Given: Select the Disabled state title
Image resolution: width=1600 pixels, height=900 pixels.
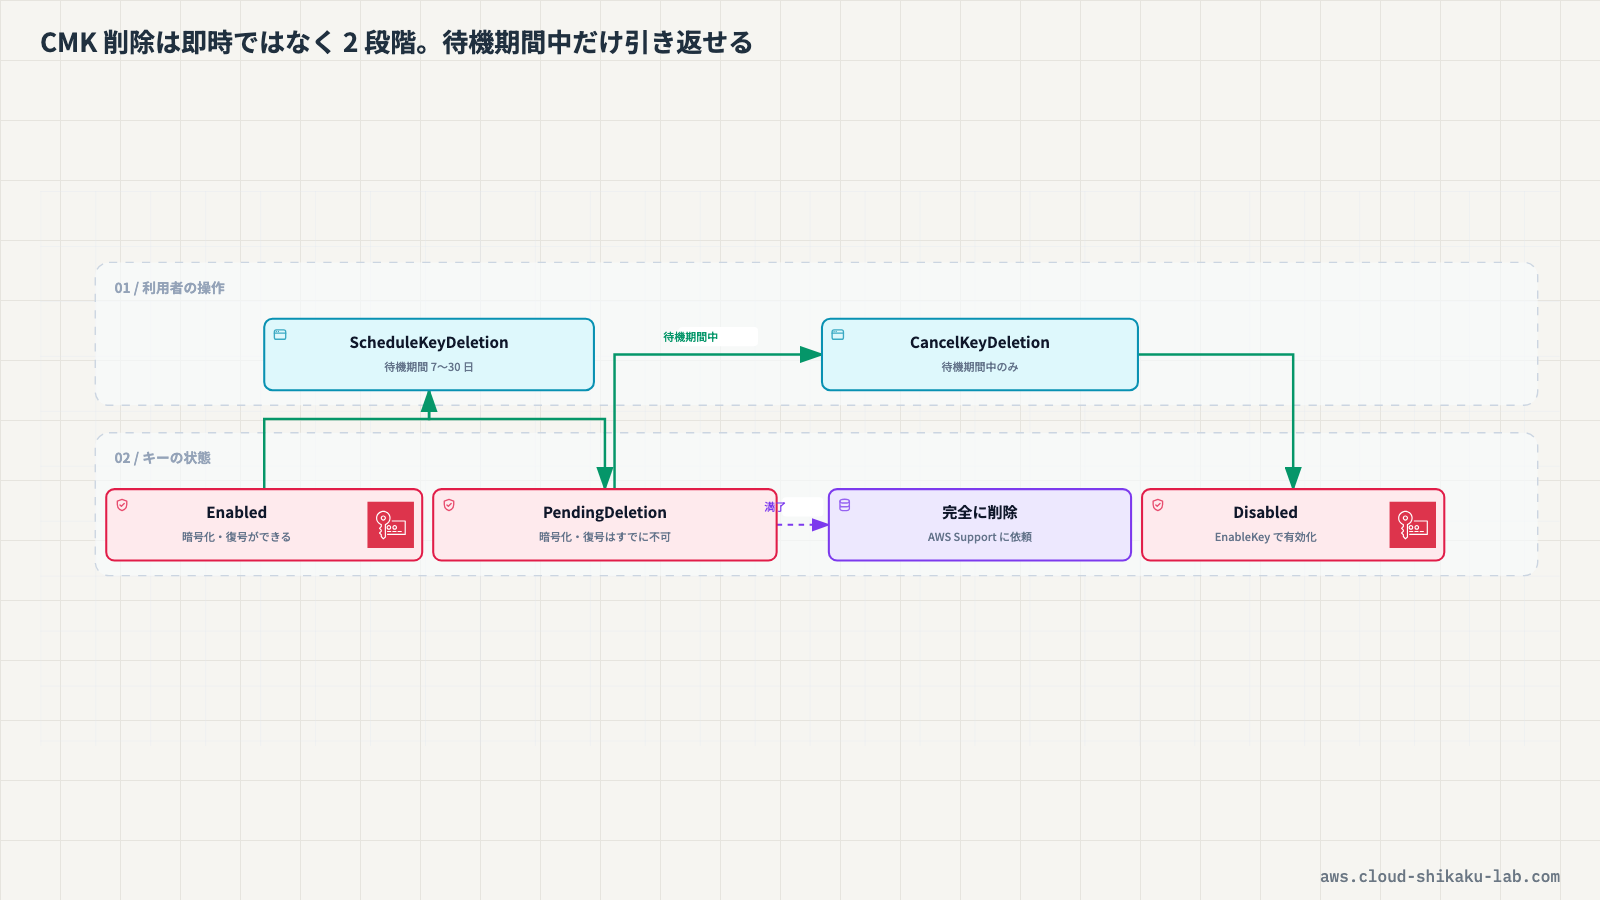Looking at the screenshot, I should coord(1265,512).
